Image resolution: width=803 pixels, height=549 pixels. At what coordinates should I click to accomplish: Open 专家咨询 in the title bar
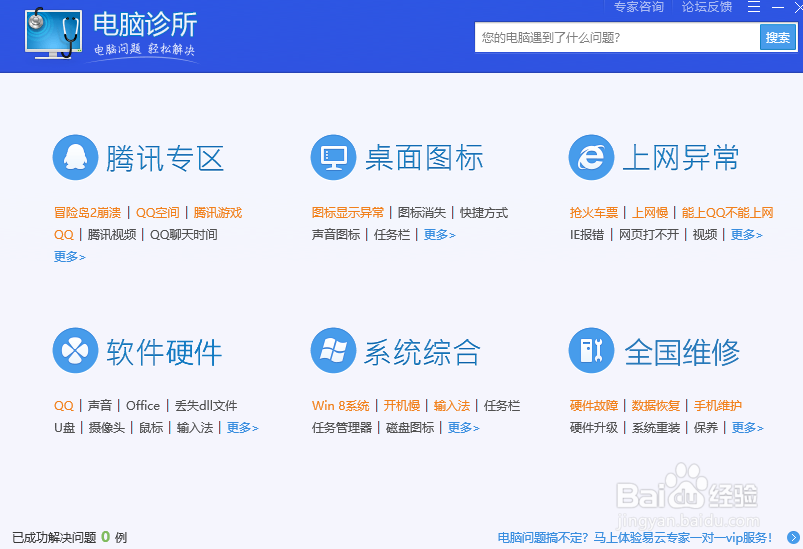pyautogui.click(x=639, y=7)
